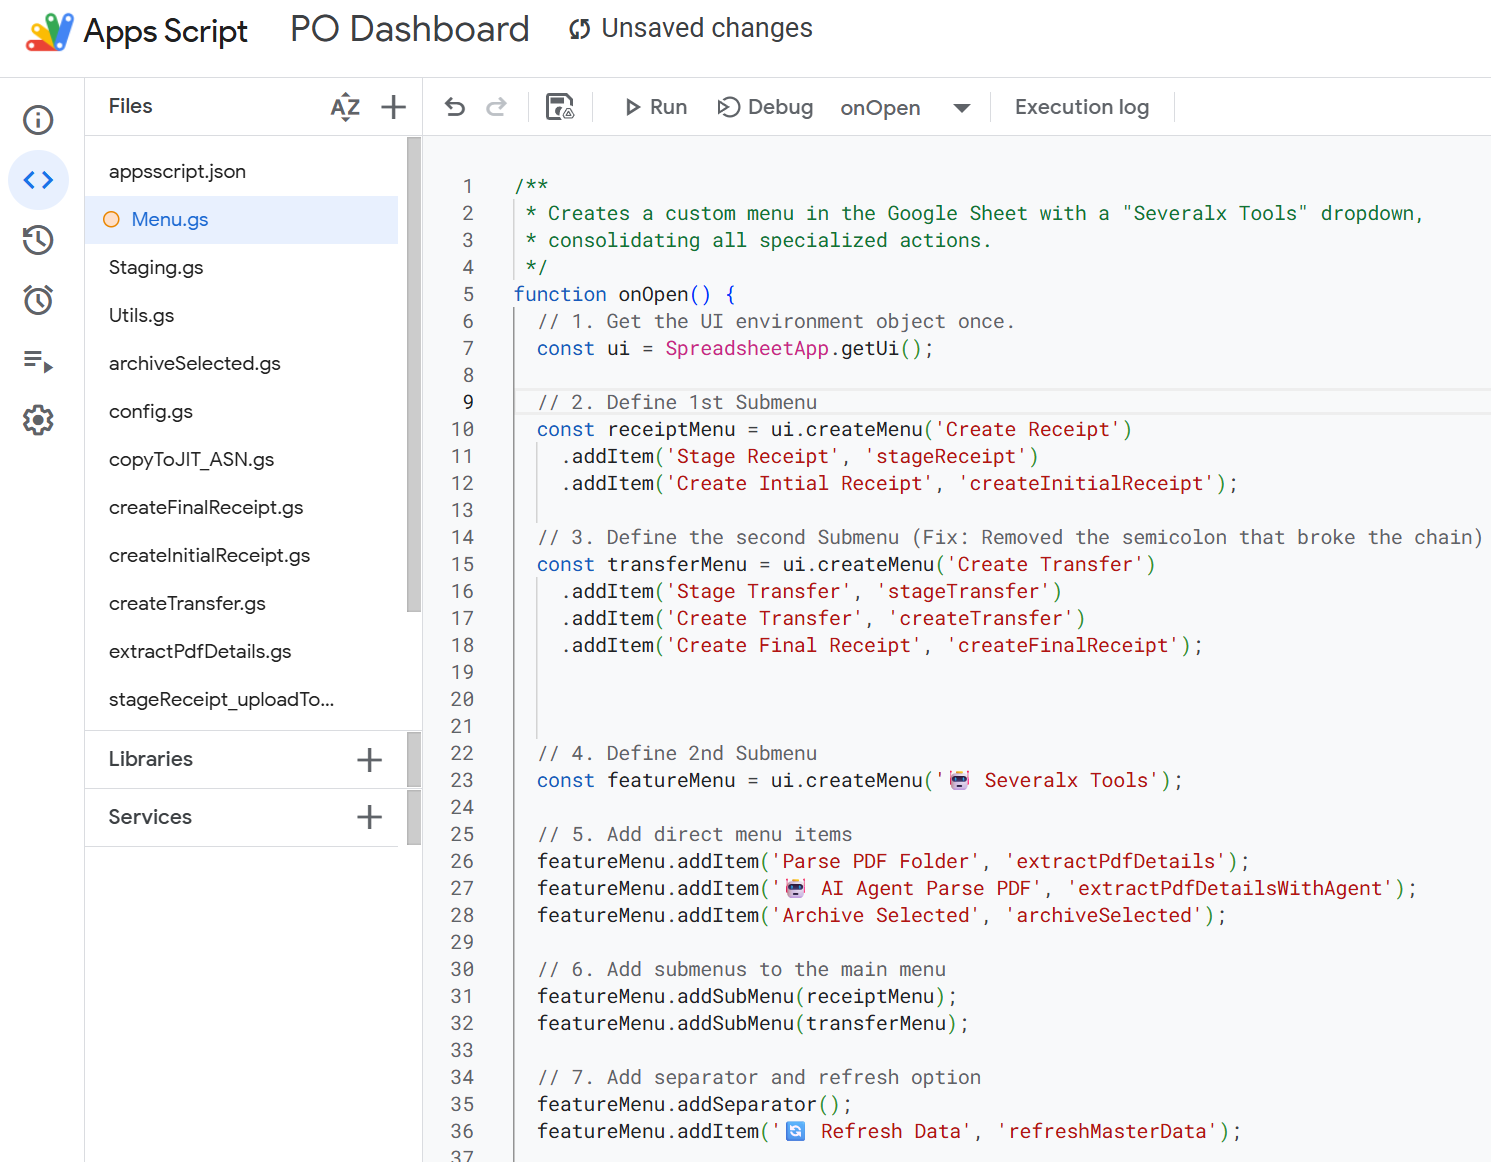1491x1162 pixels.
Task: Open Project History clock-arrow icon
Action: click(38, 240)
